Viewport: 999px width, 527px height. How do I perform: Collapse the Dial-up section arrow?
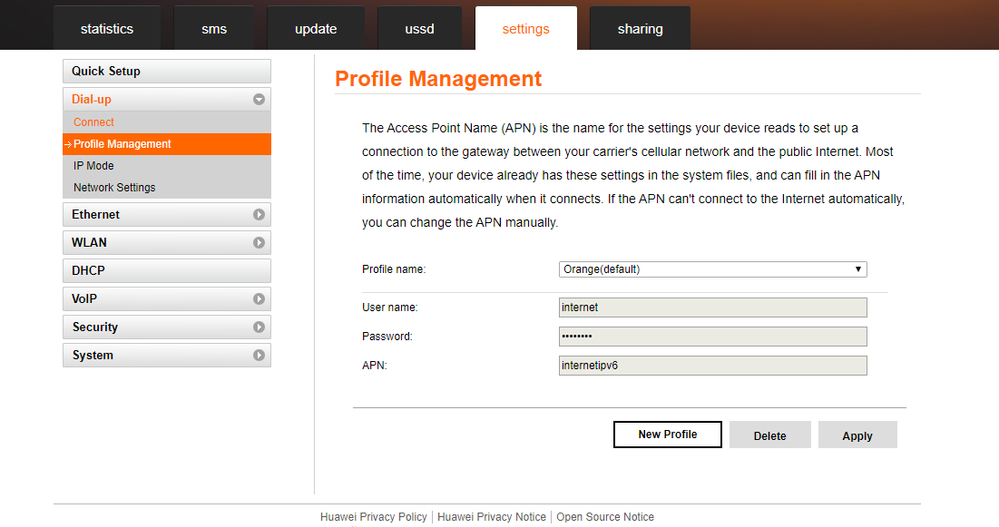click(x=259, y=99)
